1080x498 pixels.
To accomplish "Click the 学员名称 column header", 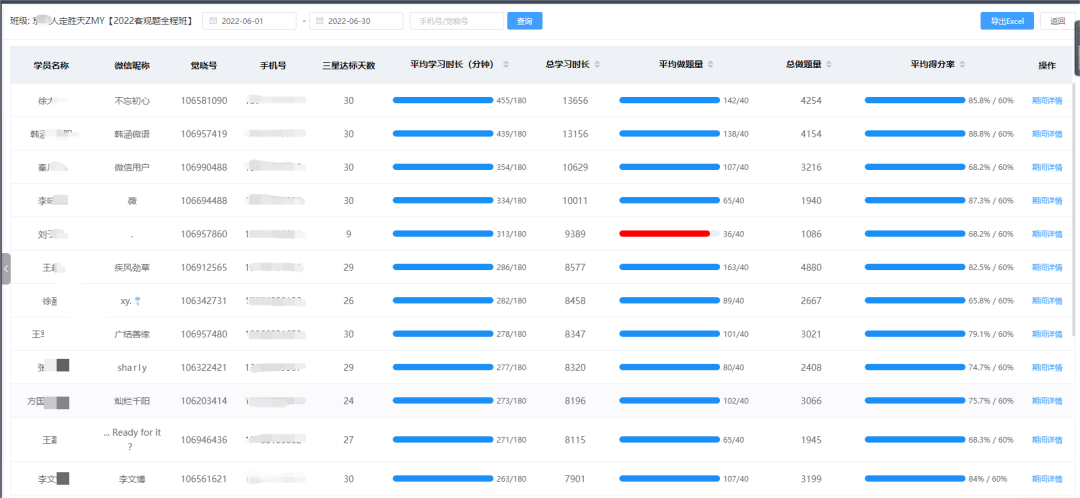I will click(x=52, y=65).
